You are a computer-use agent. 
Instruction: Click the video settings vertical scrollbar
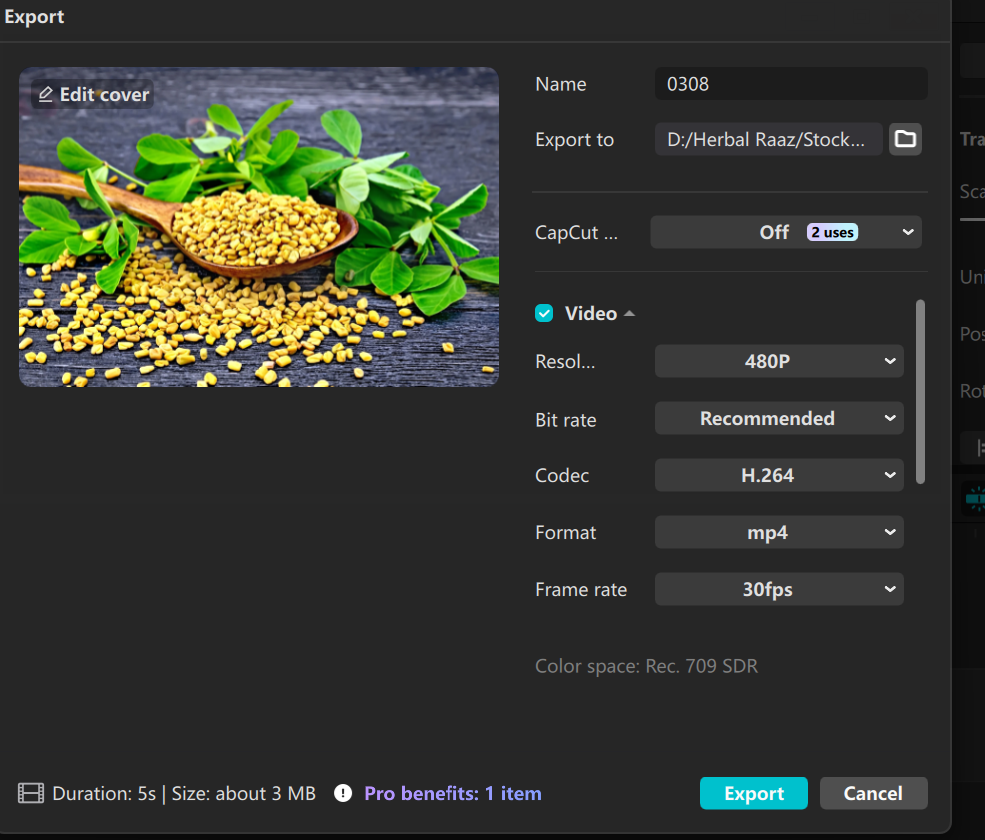tap(920, 392)
